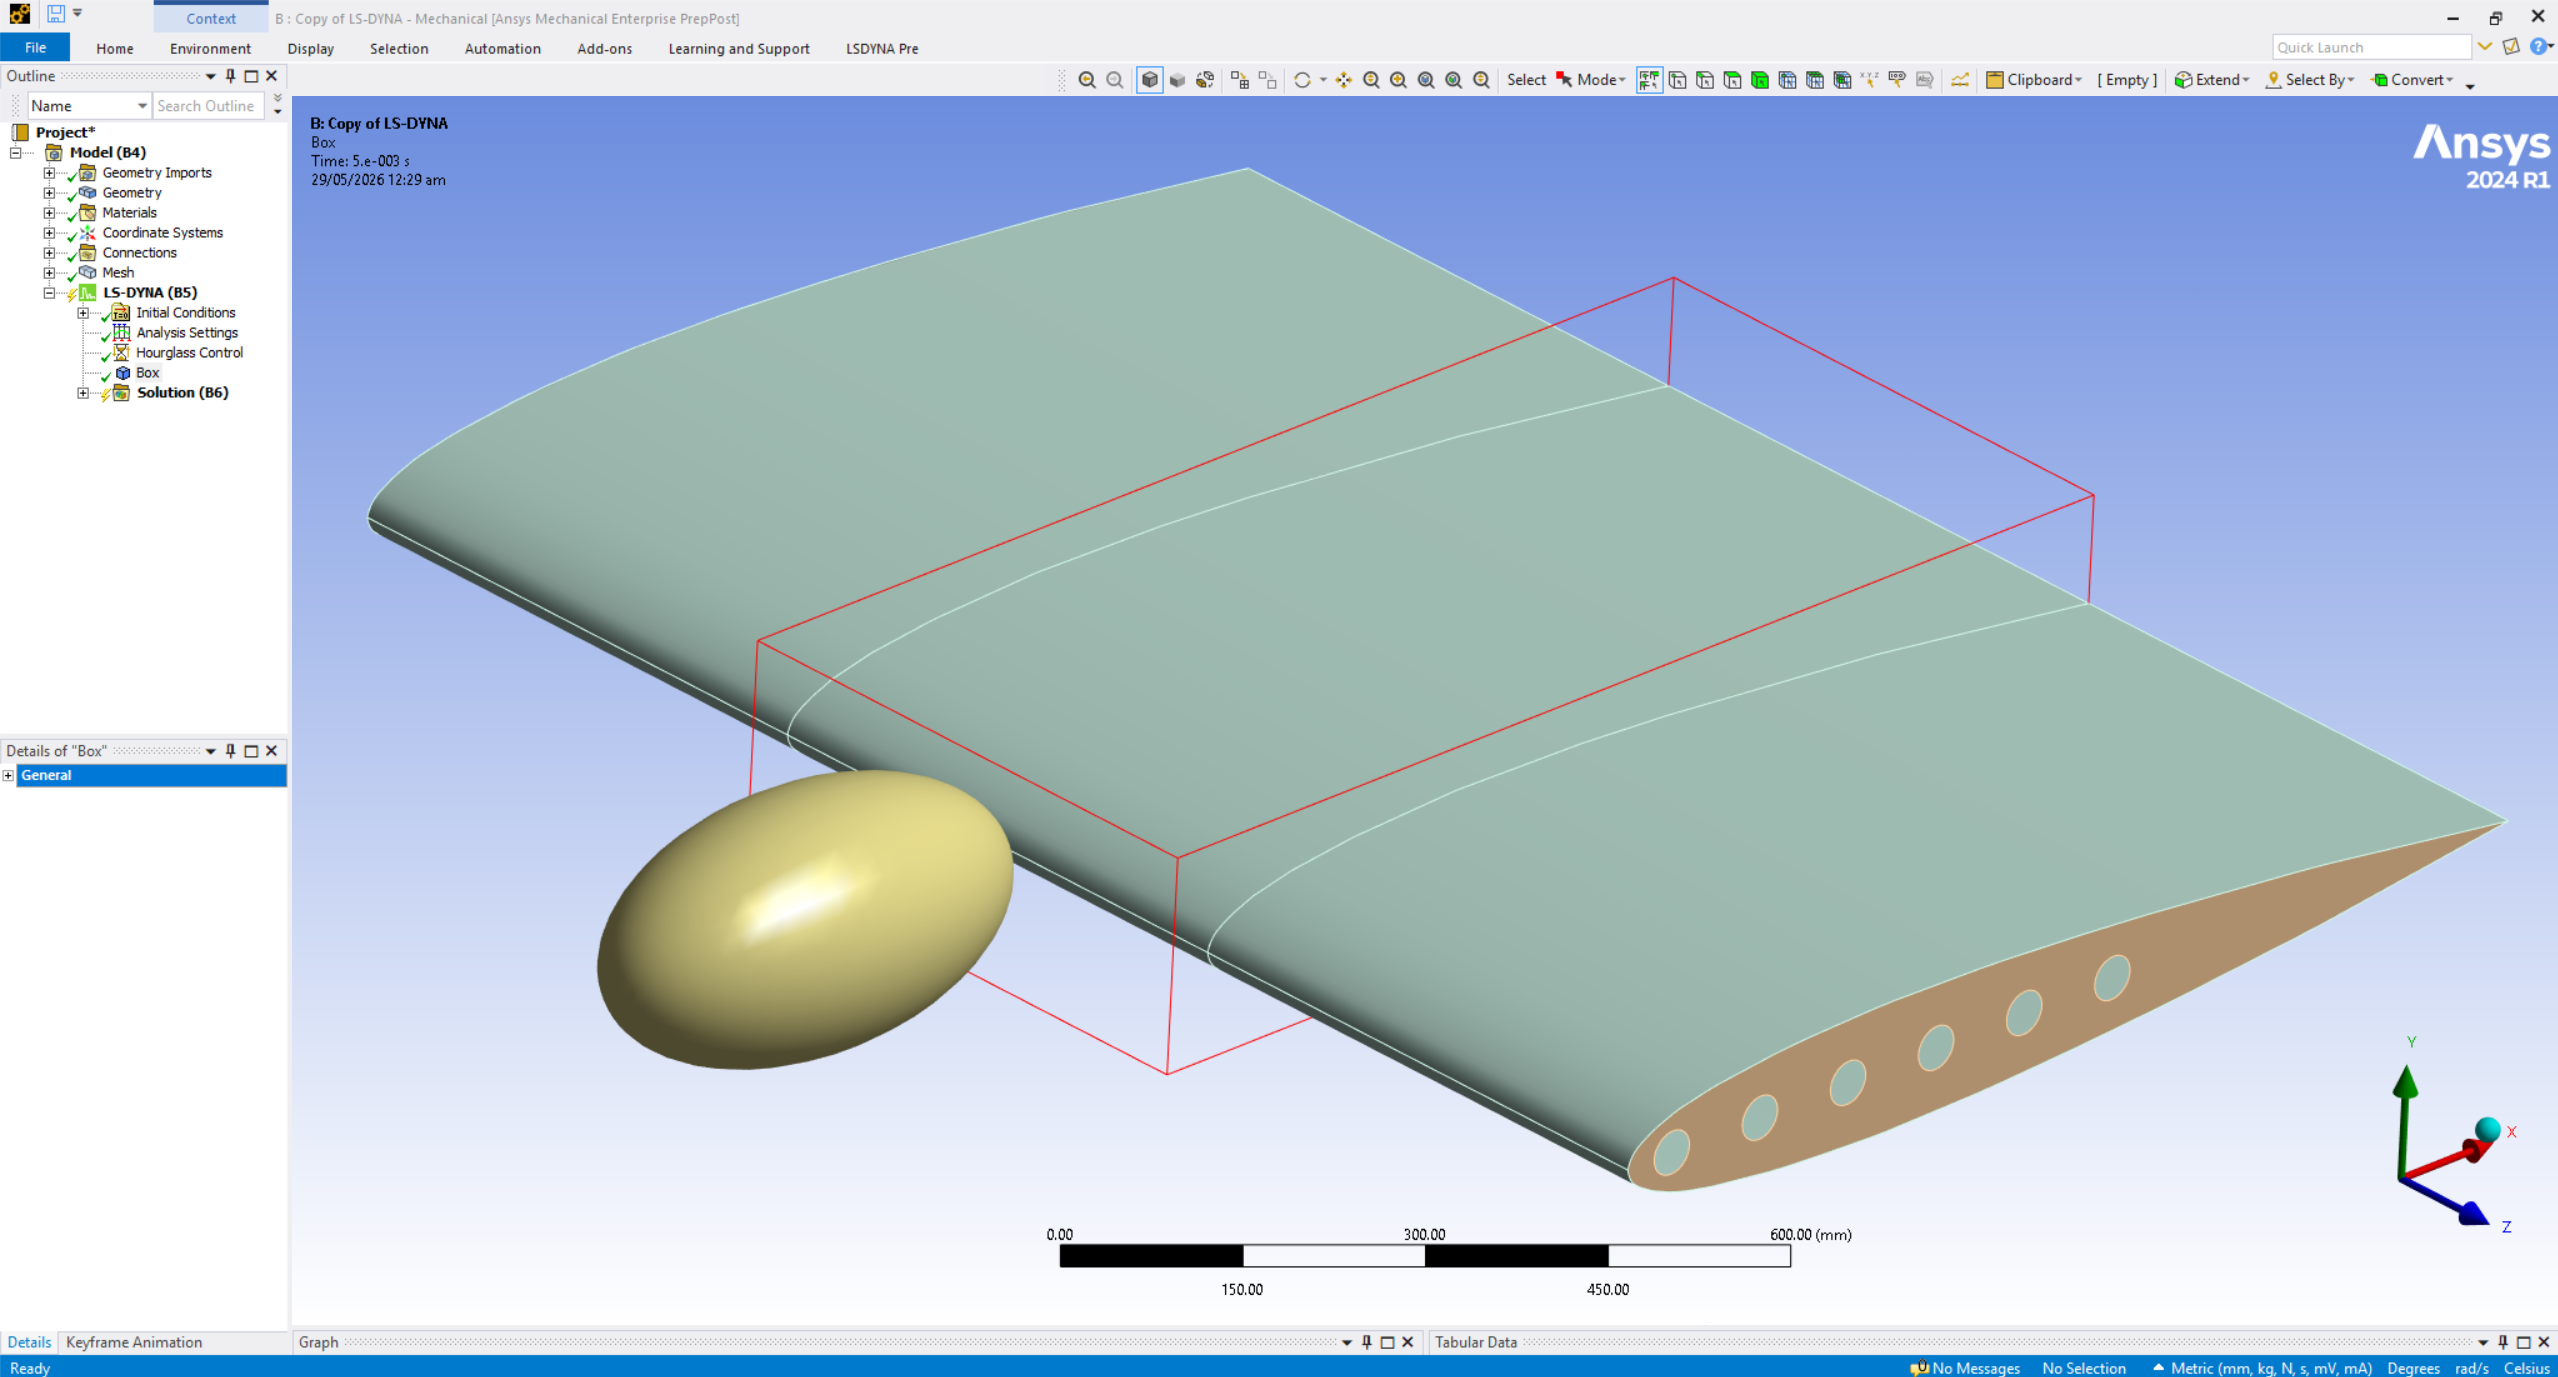Screen dimensions: 2558x1377
Task: Click the No Messages status indicator
Action: coord(1966,1367)
